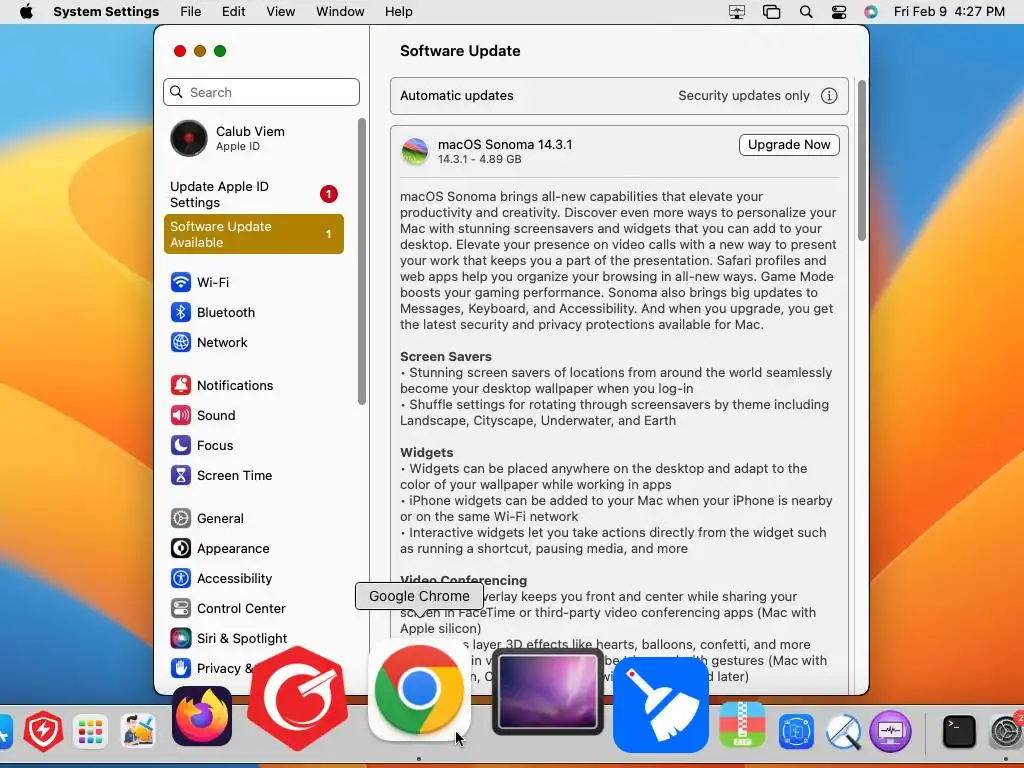
Task: Click Upgrade Now for macOS Sonoma
Action: click(x=789, y=145)
